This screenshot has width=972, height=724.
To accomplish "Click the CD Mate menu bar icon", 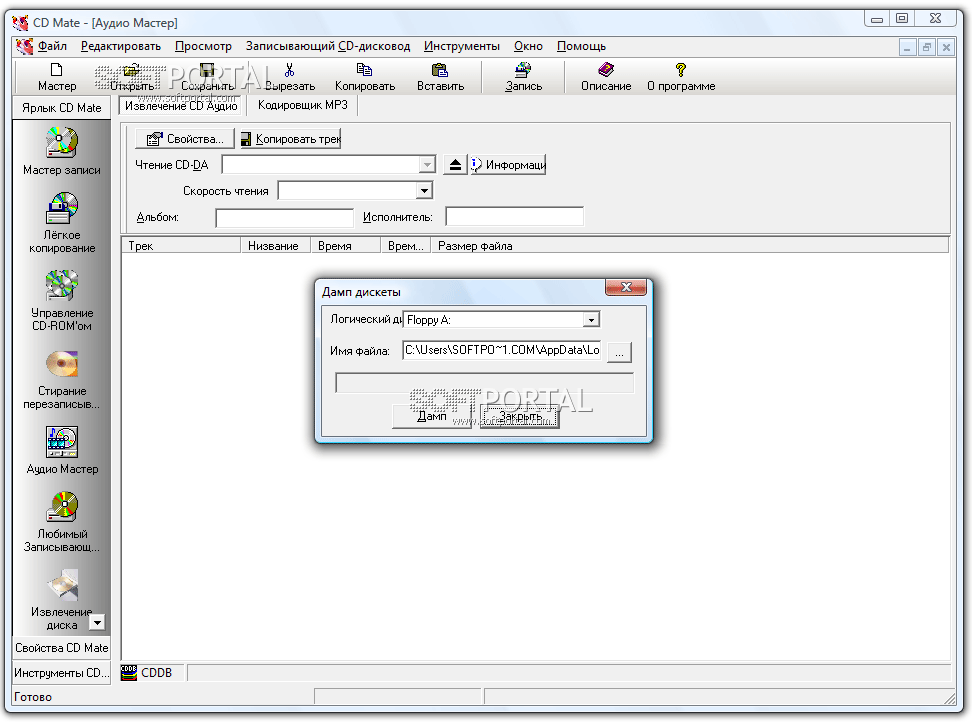I will [x=24, y=46].
